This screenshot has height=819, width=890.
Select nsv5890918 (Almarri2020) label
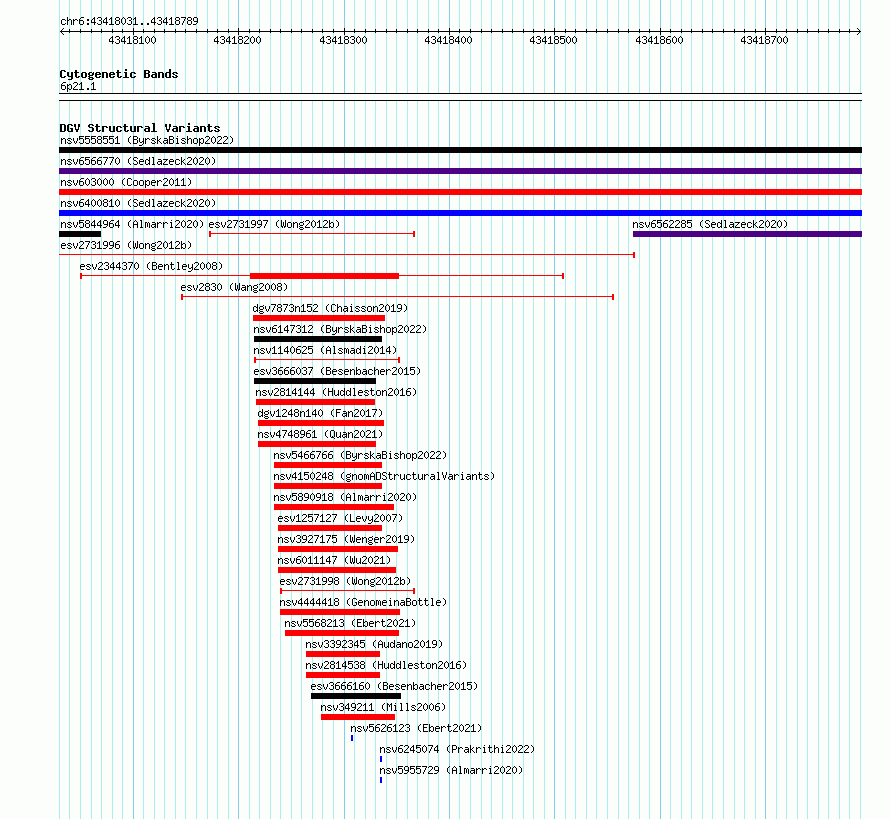pyautogui.click(x=345, y=497)
